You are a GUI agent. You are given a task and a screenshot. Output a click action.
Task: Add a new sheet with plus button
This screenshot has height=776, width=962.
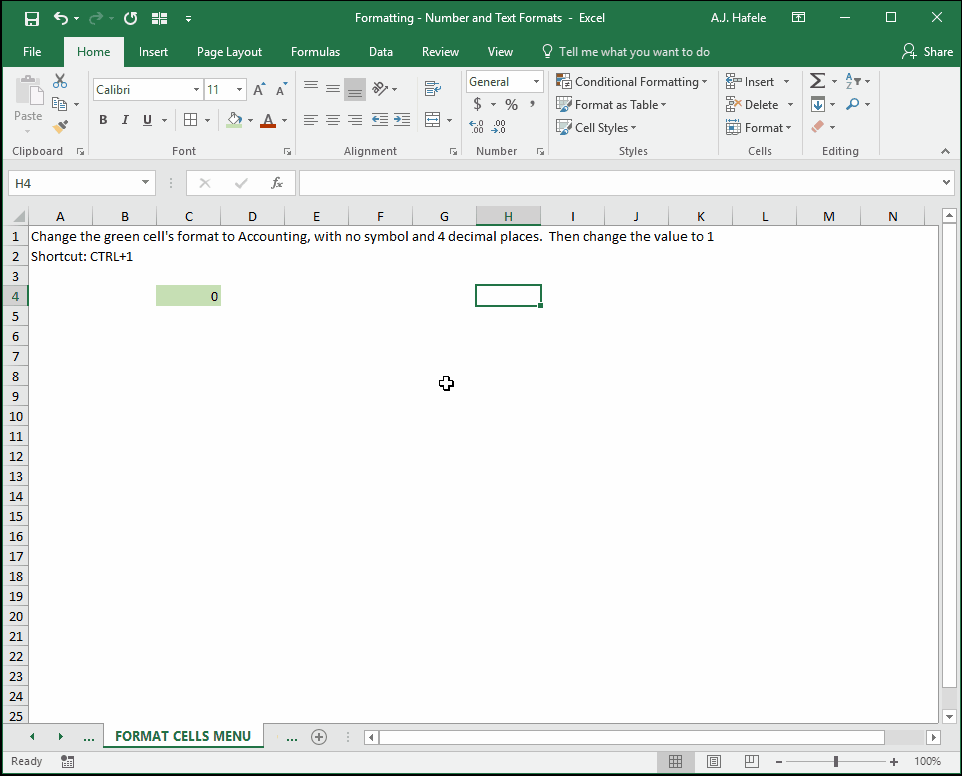point(319,737)
